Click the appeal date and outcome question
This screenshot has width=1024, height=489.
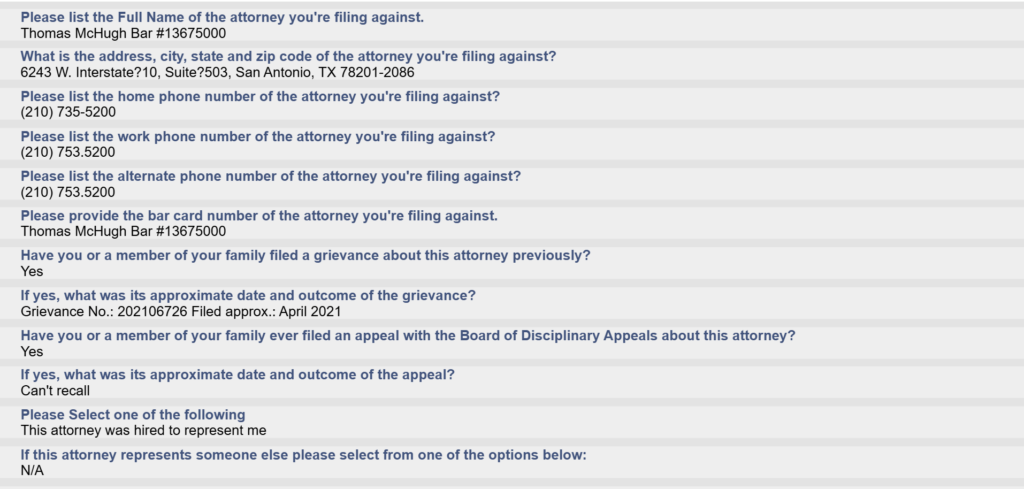[x=238, y=375]
